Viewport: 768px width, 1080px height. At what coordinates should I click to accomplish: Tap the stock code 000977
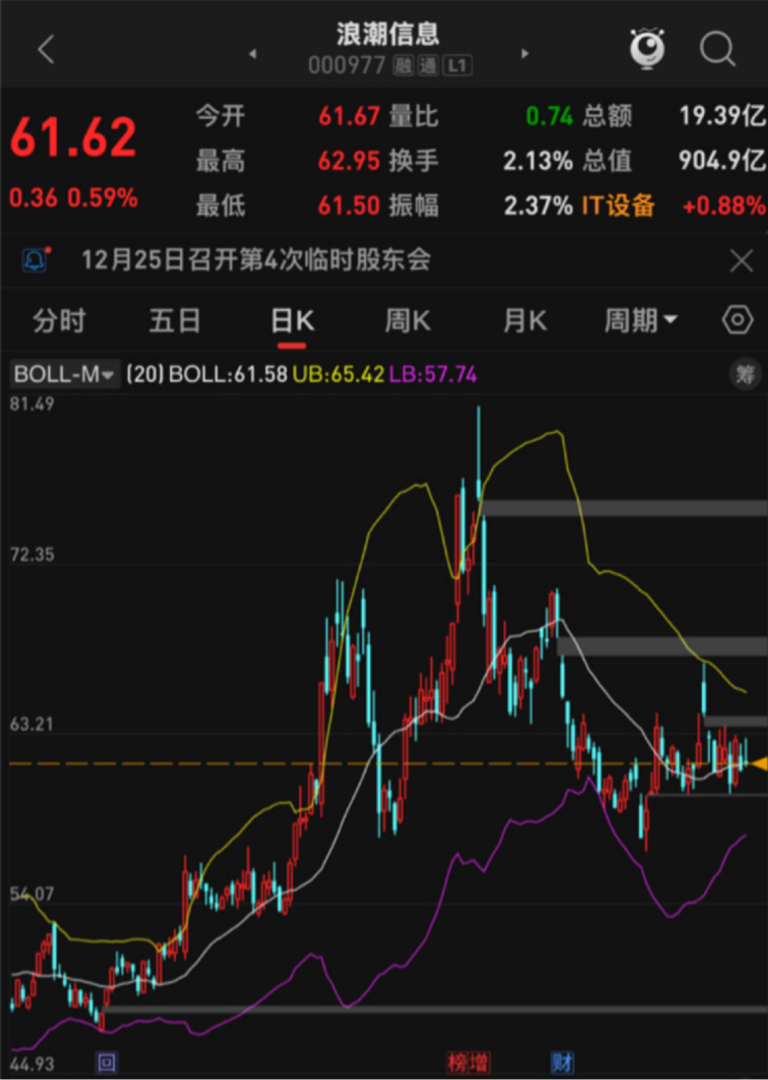click(x=346, y=66)
